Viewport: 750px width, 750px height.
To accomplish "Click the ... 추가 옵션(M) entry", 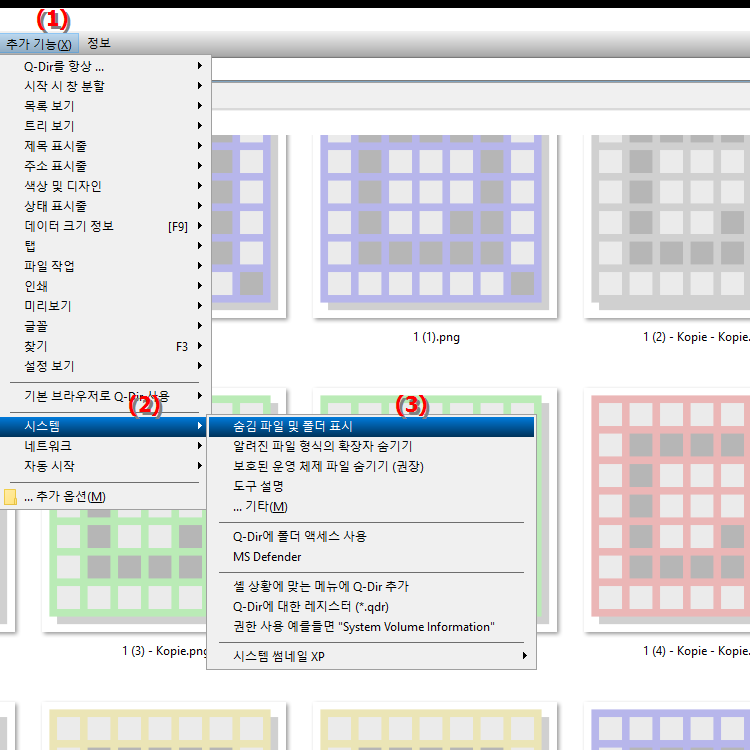I will coord(104,496).
